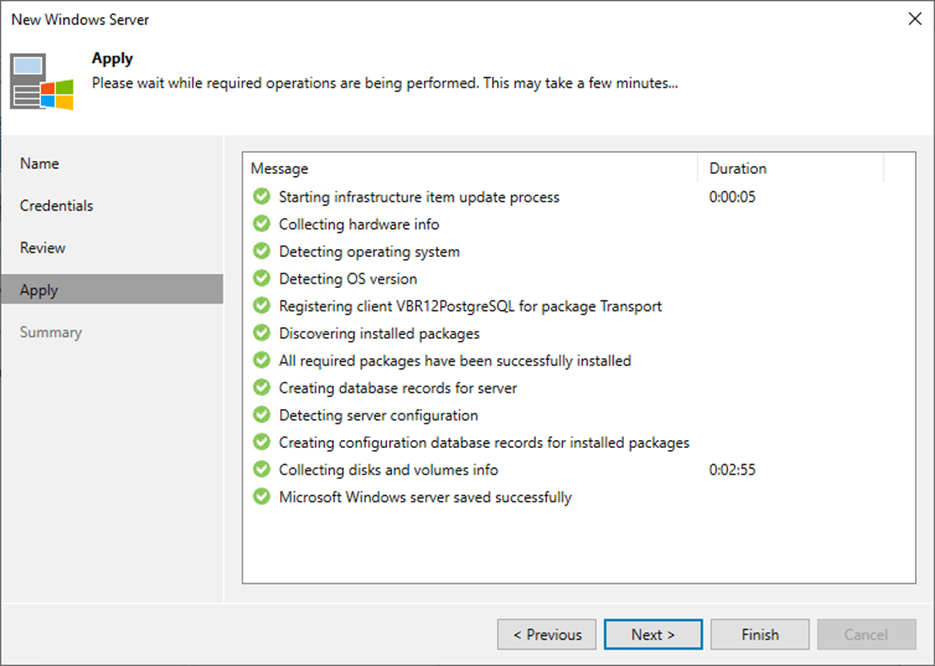Close the New Windows Server dialog

[x=913, y=19]
